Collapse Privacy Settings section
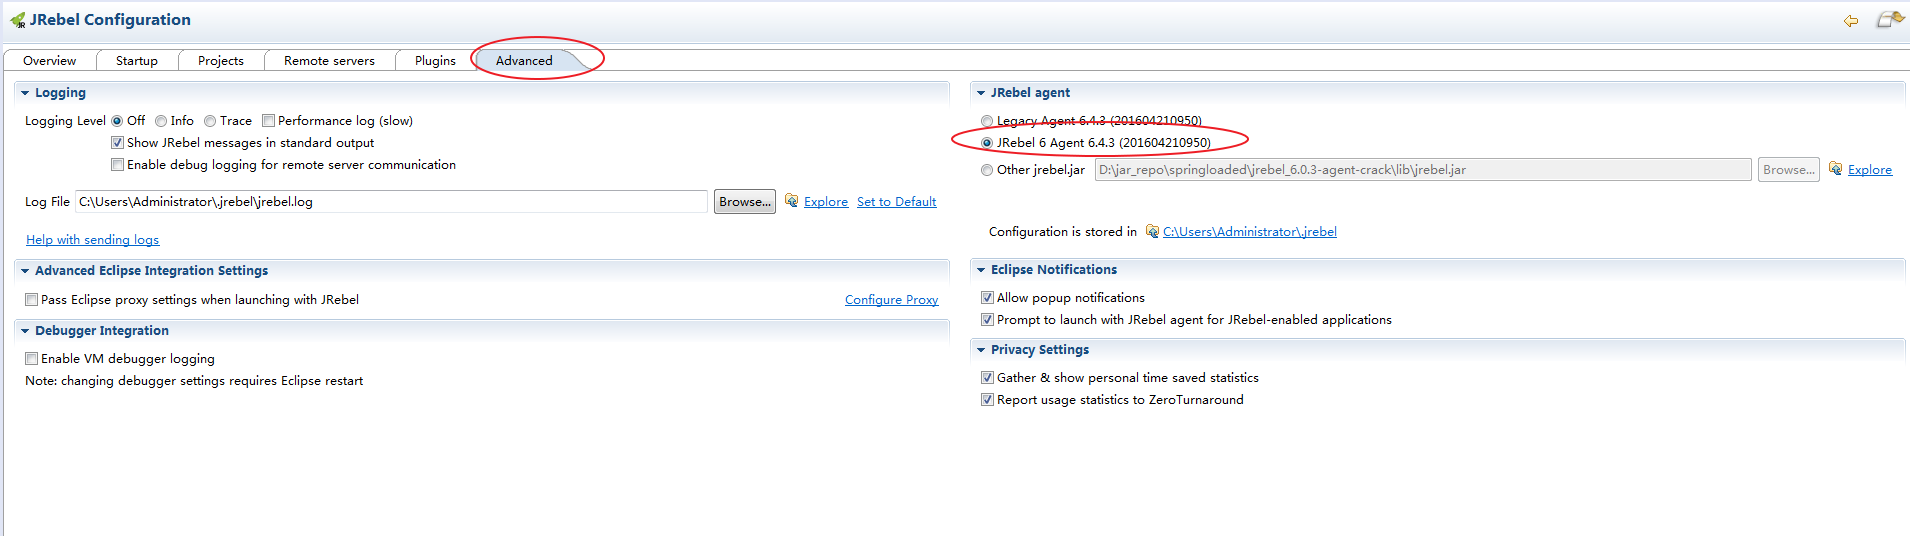The image size is (1910, 536). pos(981,350)
